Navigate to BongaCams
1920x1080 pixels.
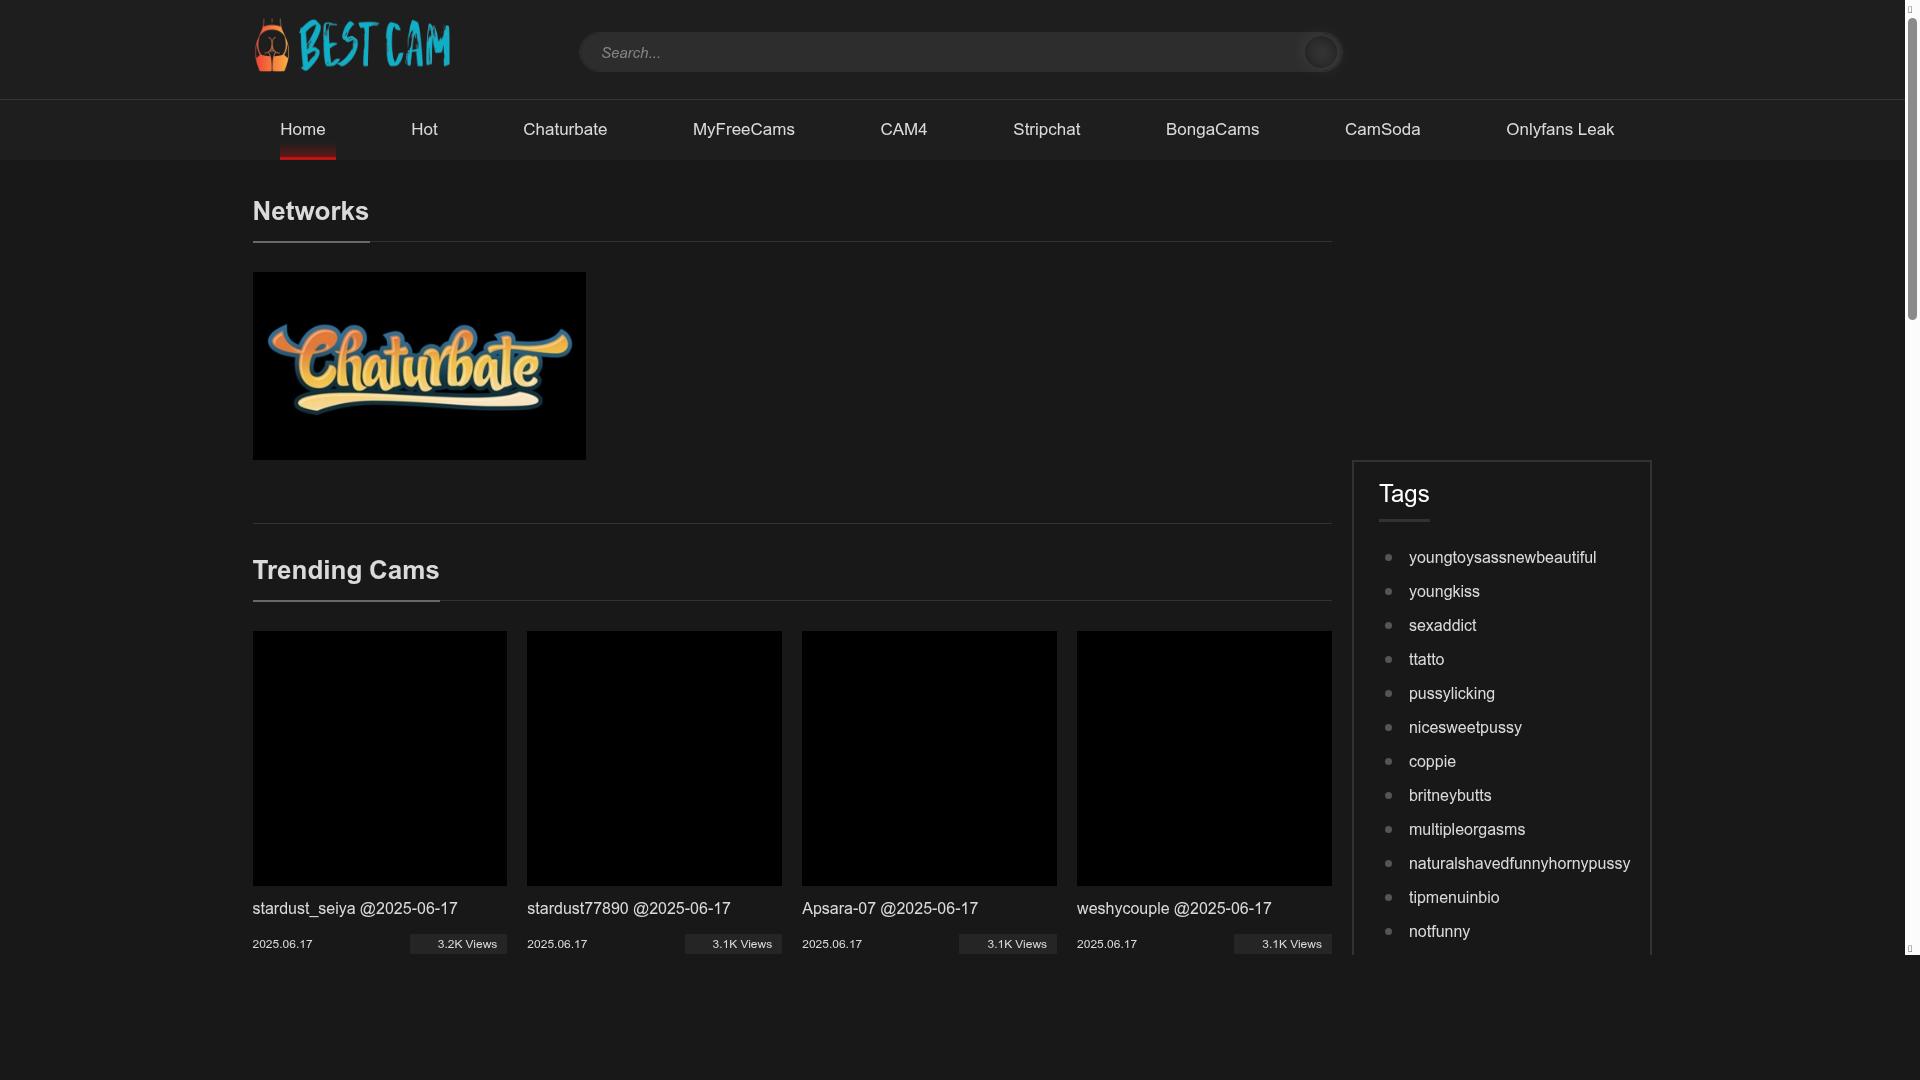(1212, 129)
